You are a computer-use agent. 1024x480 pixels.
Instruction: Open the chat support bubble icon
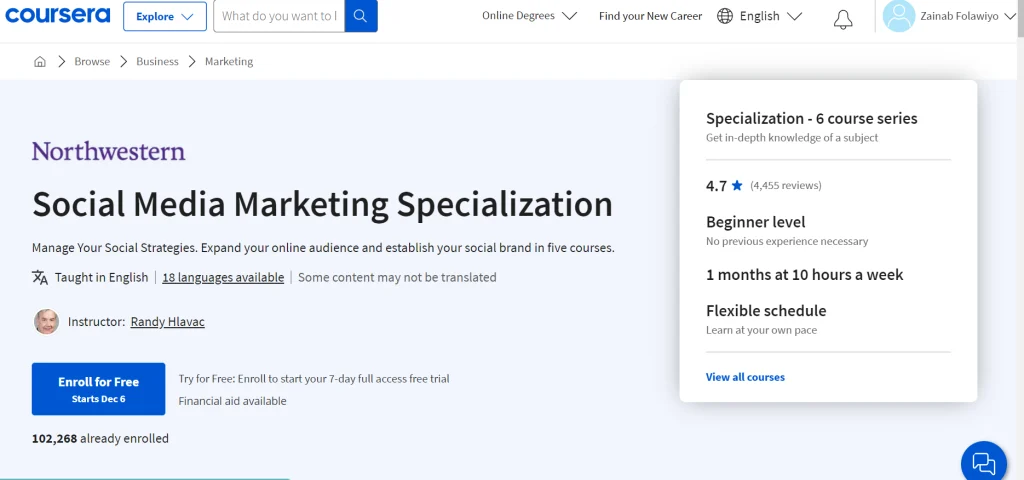coord(984,462)
